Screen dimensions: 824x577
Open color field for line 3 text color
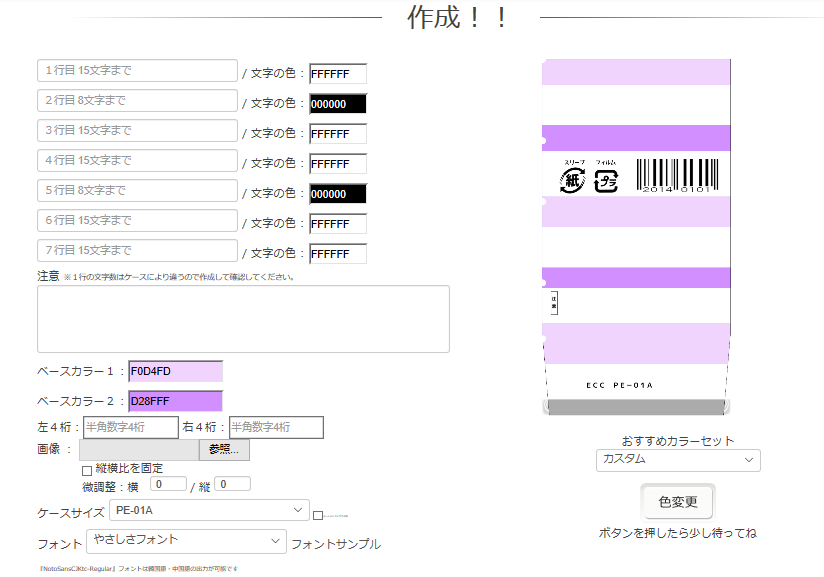pyautogui.click(x=338, y=133)
